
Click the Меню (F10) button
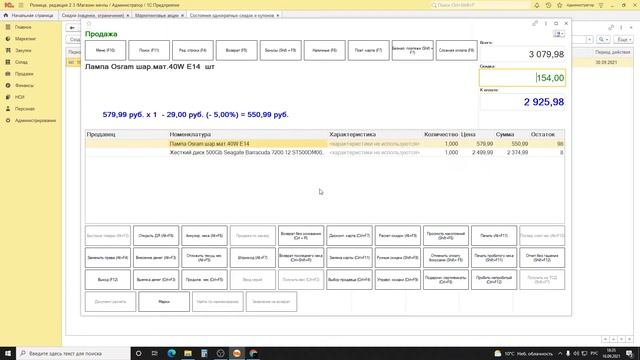(x=105, y=50)
